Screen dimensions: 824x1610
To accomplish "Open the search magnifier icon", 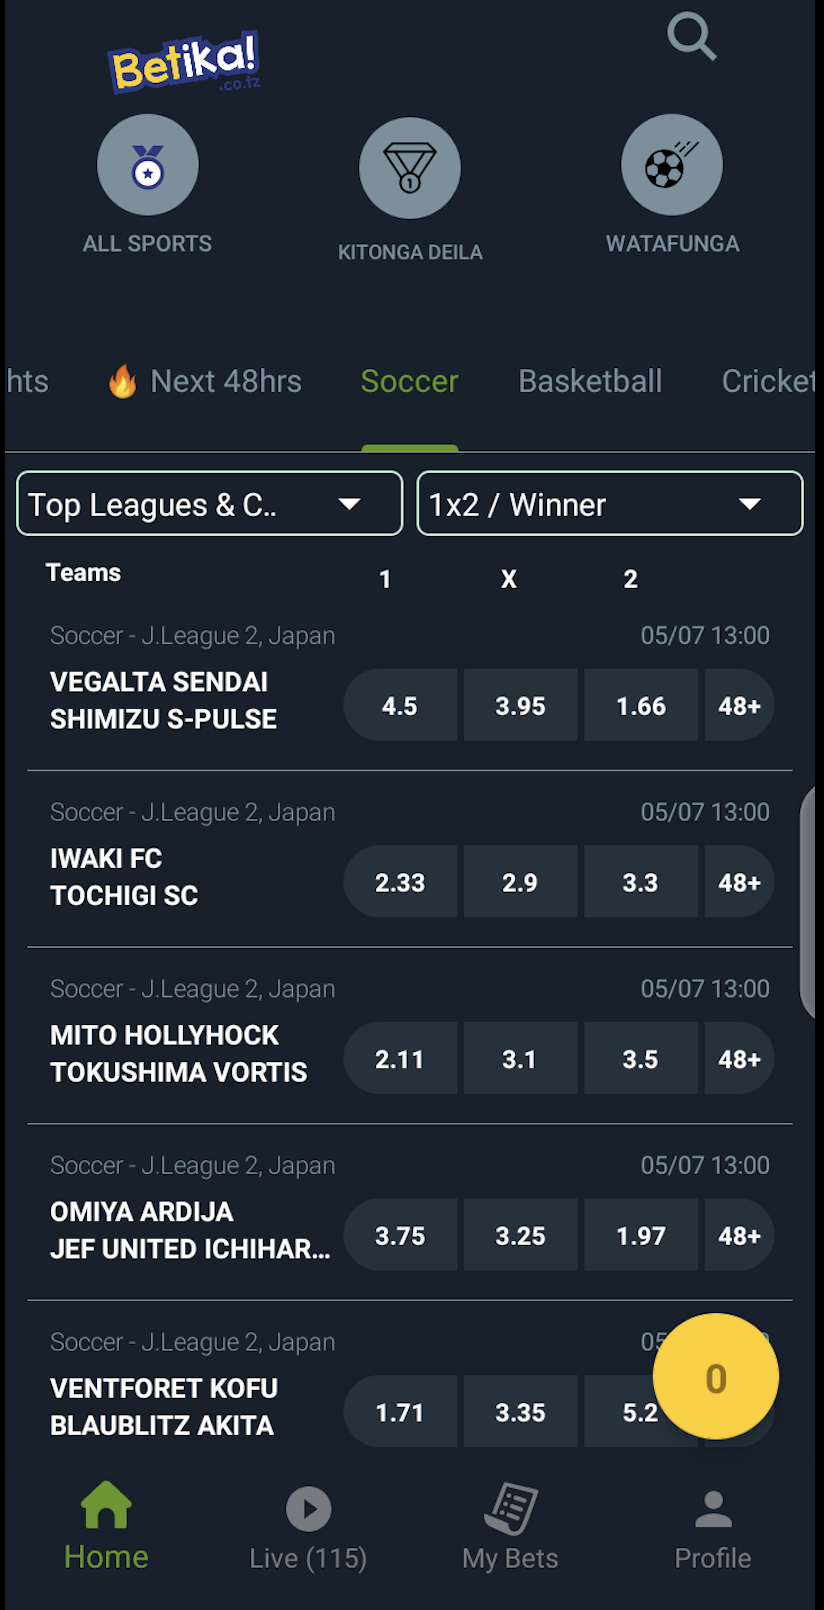I will (x=692, y=37).
